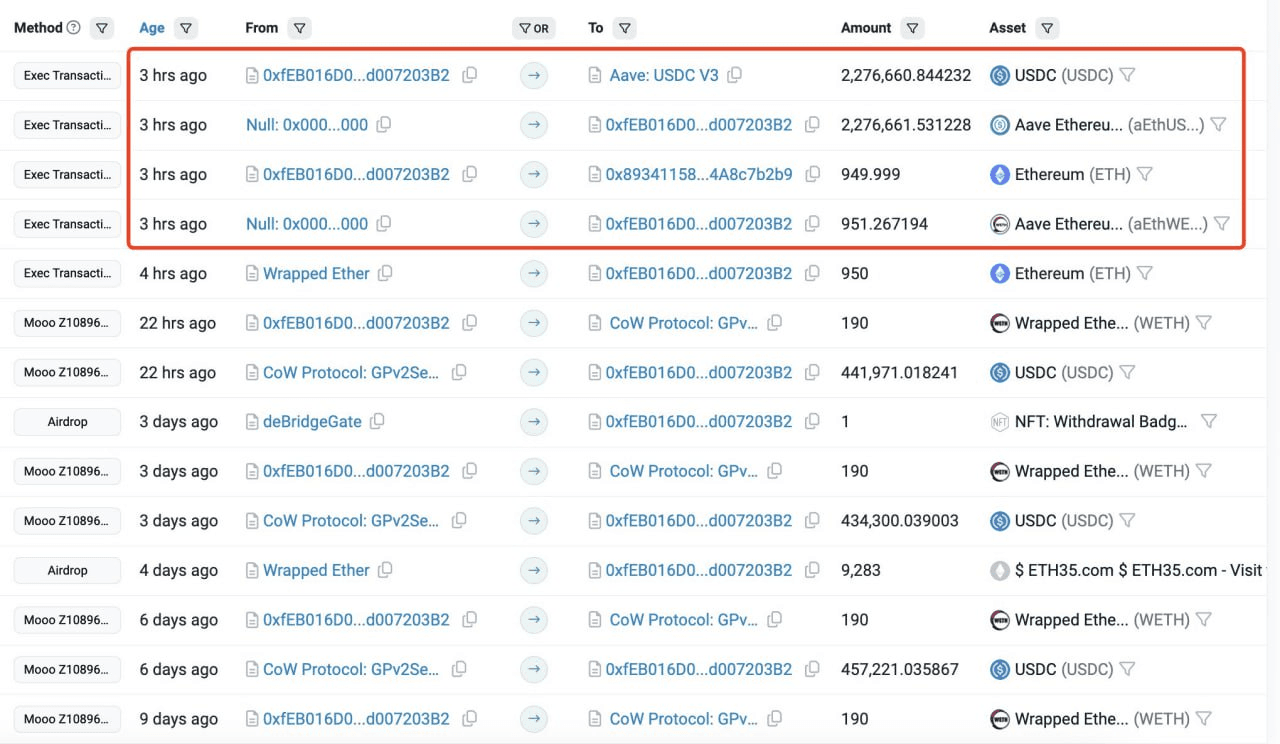The height and width of the screenshot is (744, 1280).
Task: Copy From address in the 2,276,660.844232 USDC row
Action: pos(469,75)
